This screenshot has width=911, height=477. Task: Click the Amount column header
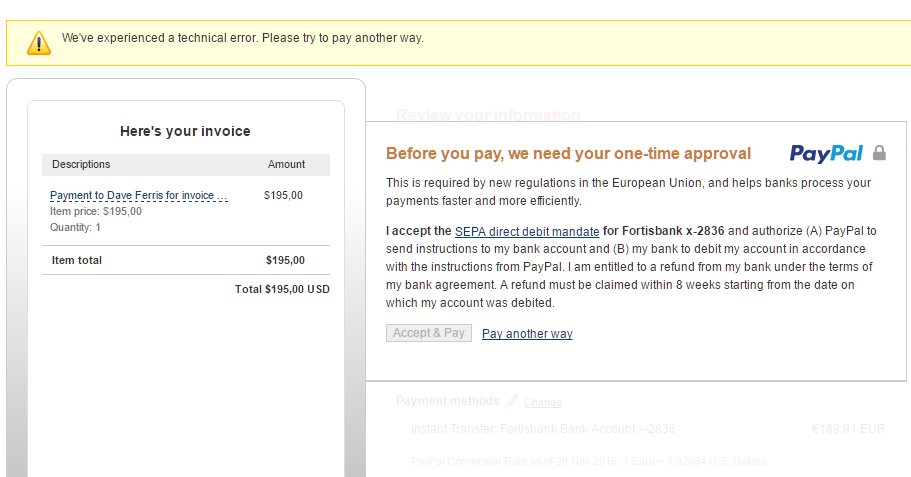pos(286,164)
